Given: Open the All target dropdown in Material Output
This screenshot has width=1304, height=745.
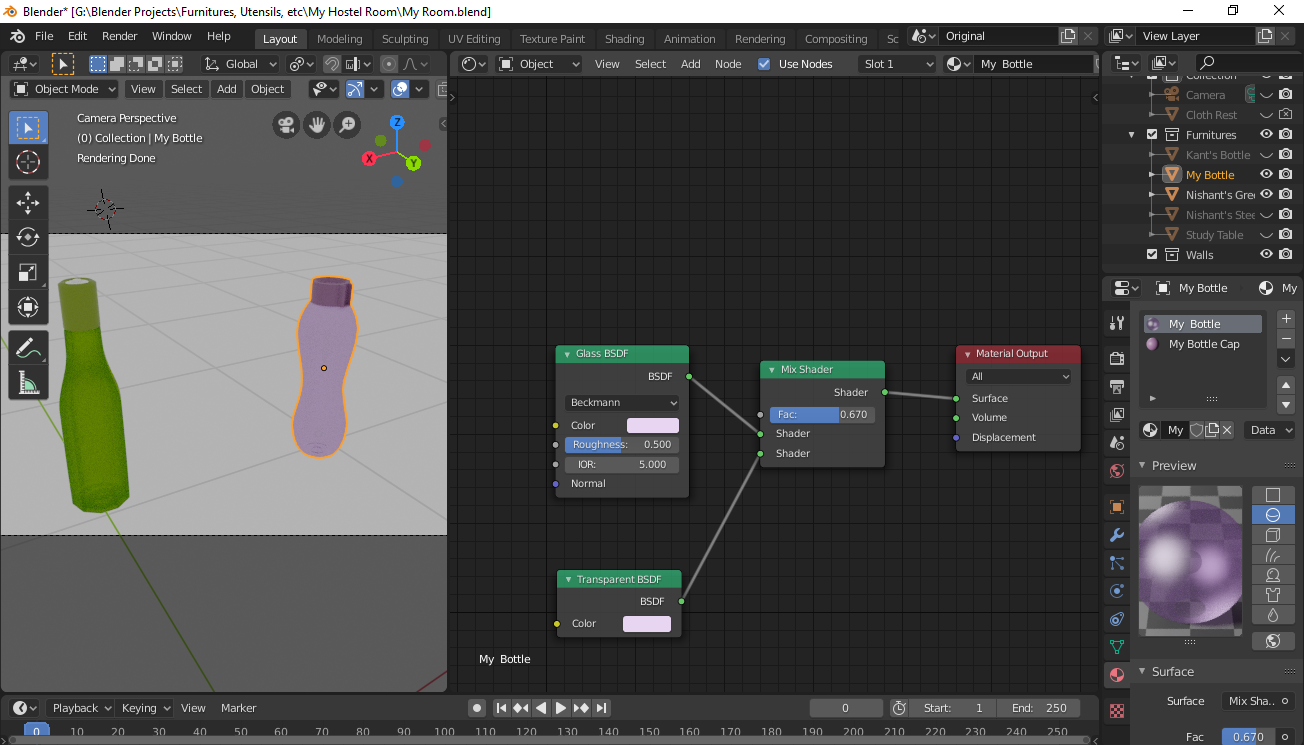Looking at the screenshot, I should point(1019,377).
